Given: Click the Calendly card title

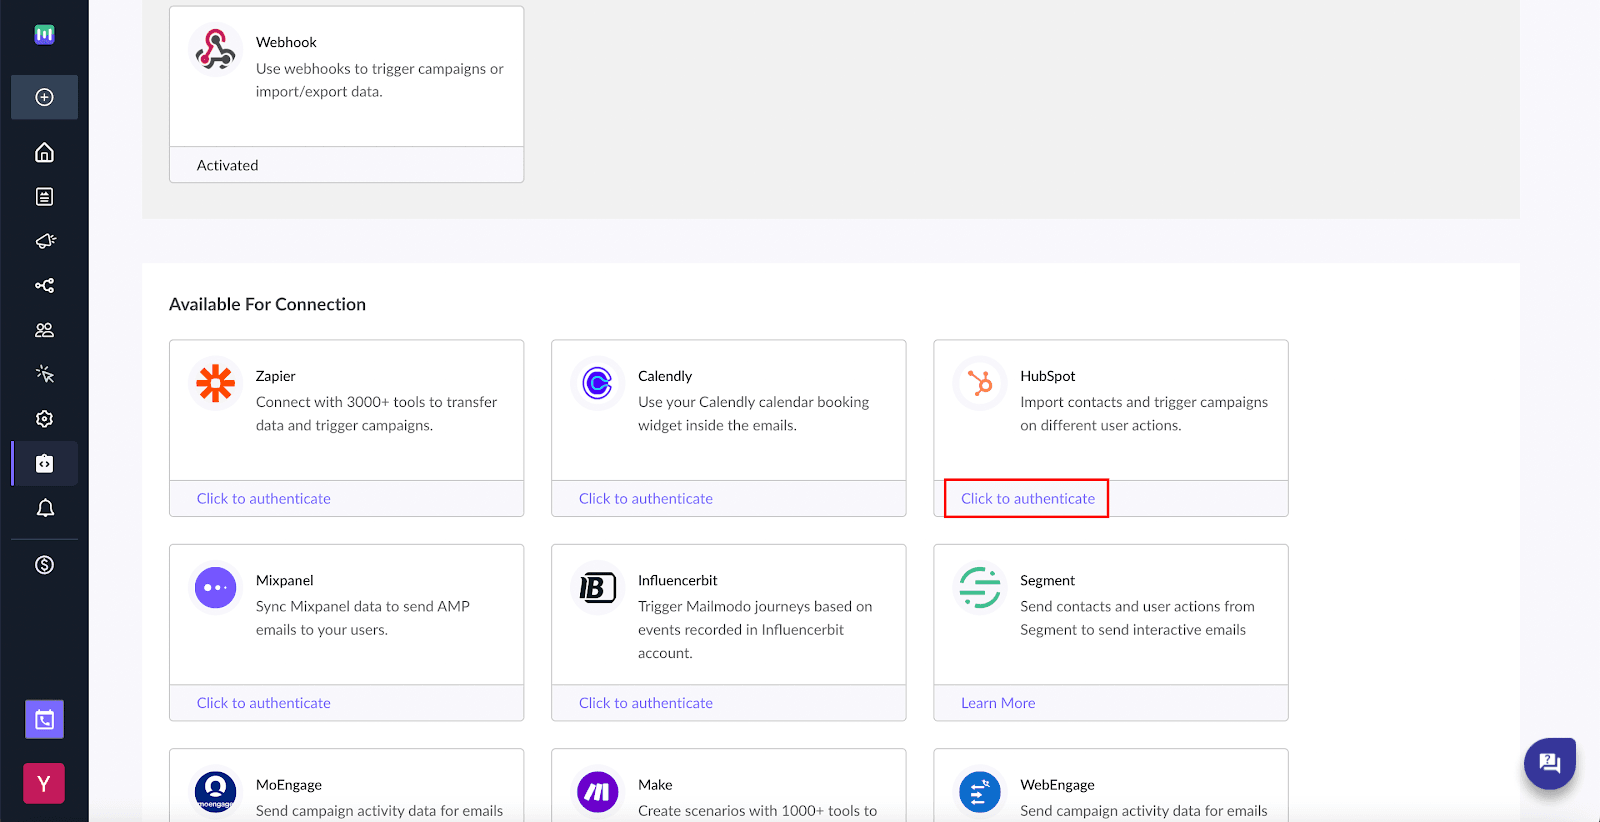Looking at the screenshot, I should 665,376.
